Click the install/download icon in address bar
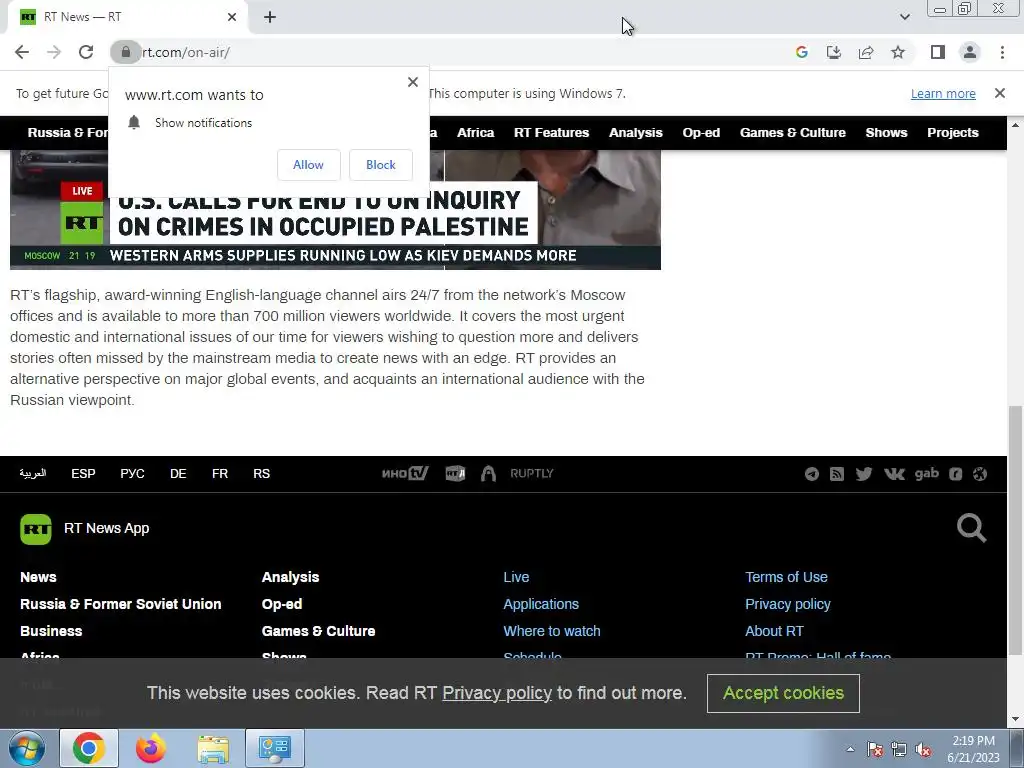1024x768 pixels. [834, 52]
